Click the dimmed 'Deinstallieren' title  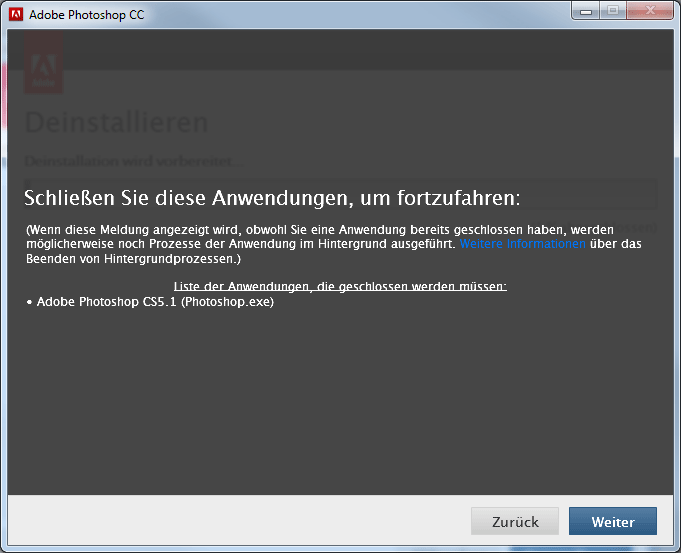(x=116, y=123)
